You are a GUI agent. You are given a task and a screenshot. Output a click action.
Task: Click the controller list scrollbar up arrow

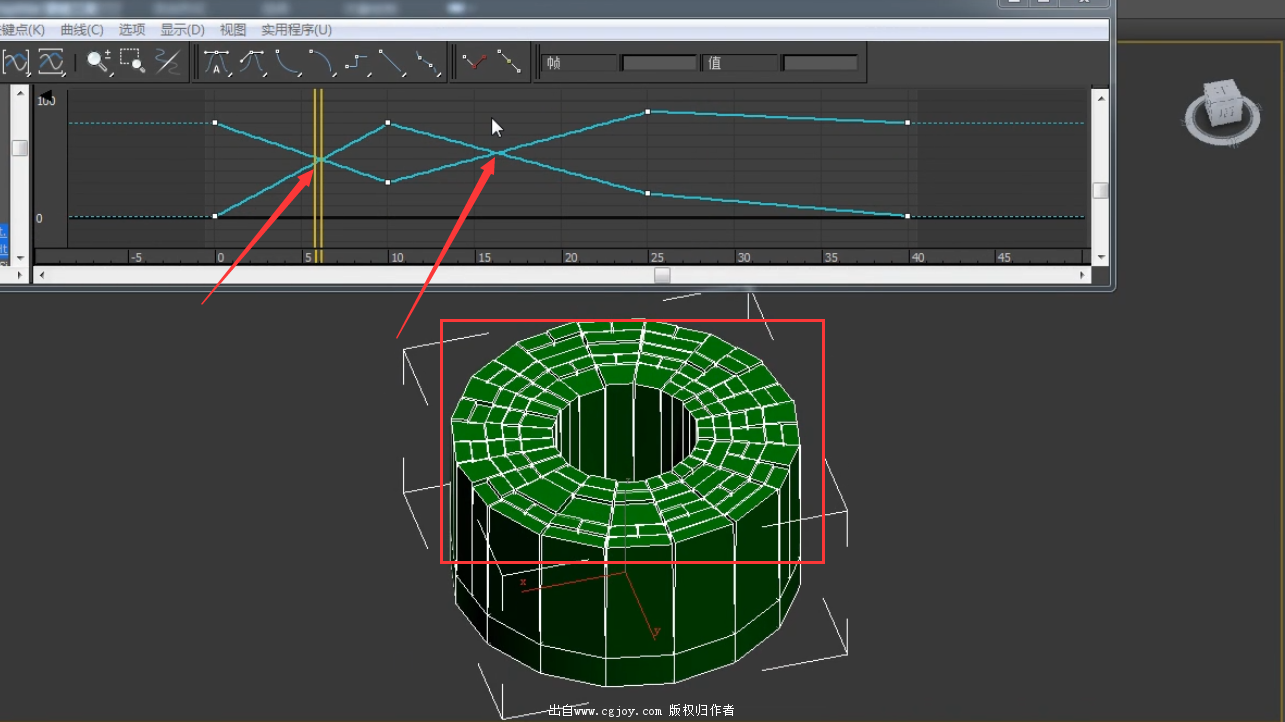pos(20,95)
